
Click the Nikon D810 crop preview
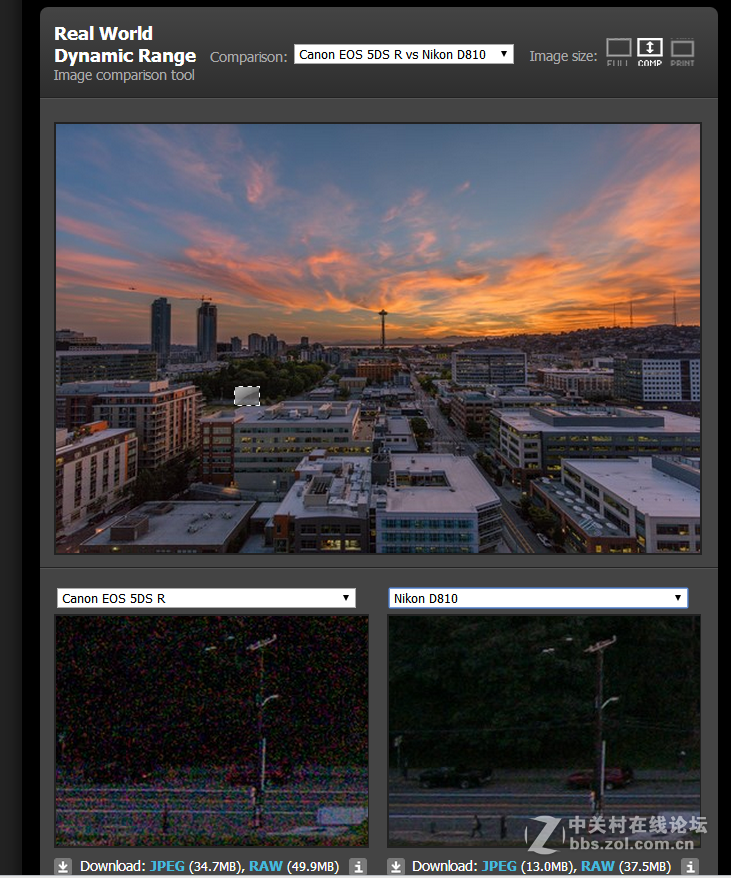543,730
